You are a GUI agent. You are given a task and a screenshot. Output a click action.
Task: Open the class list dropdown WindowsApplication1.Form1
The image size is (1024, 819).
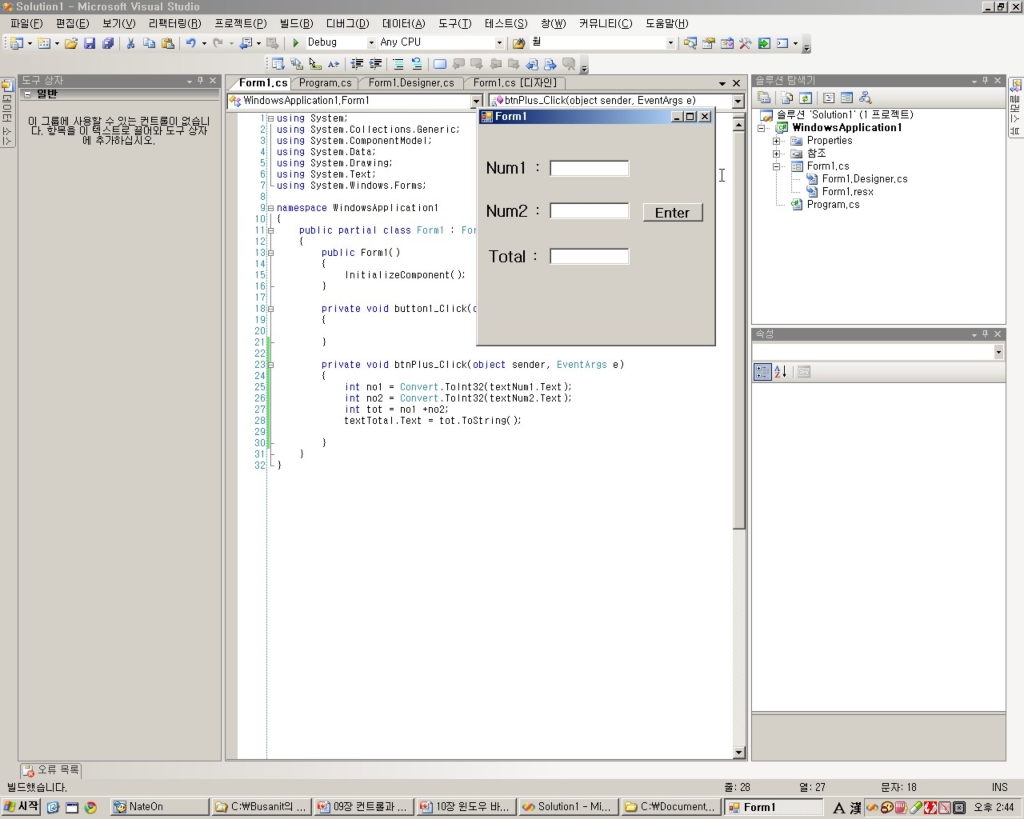pos(476,101)
